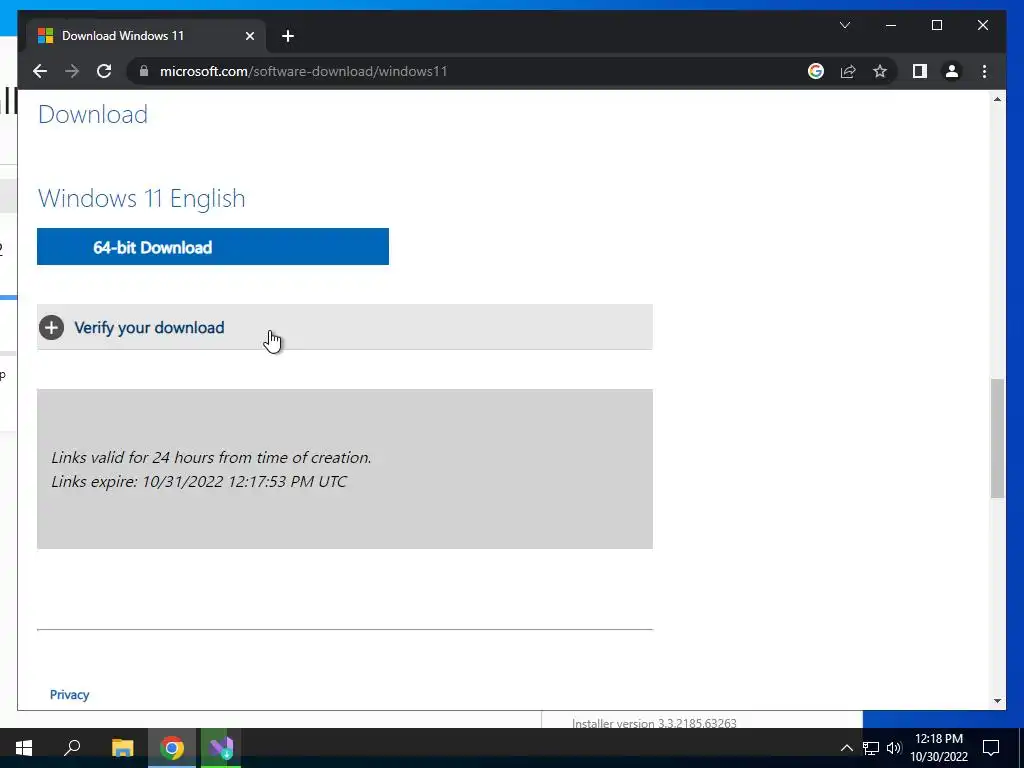Bookmark this page with the star
1024x768 pixels.
tap(880, 71)
